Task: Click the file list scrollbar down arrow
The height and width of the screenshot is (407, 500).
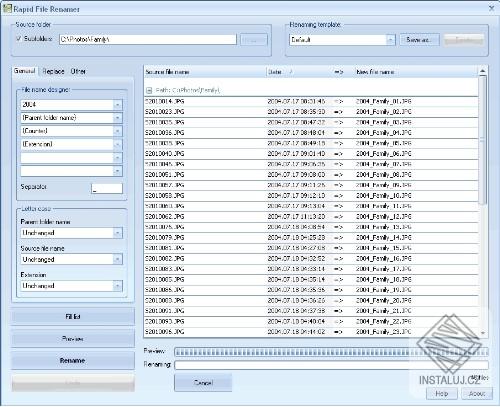Action: 483,332
